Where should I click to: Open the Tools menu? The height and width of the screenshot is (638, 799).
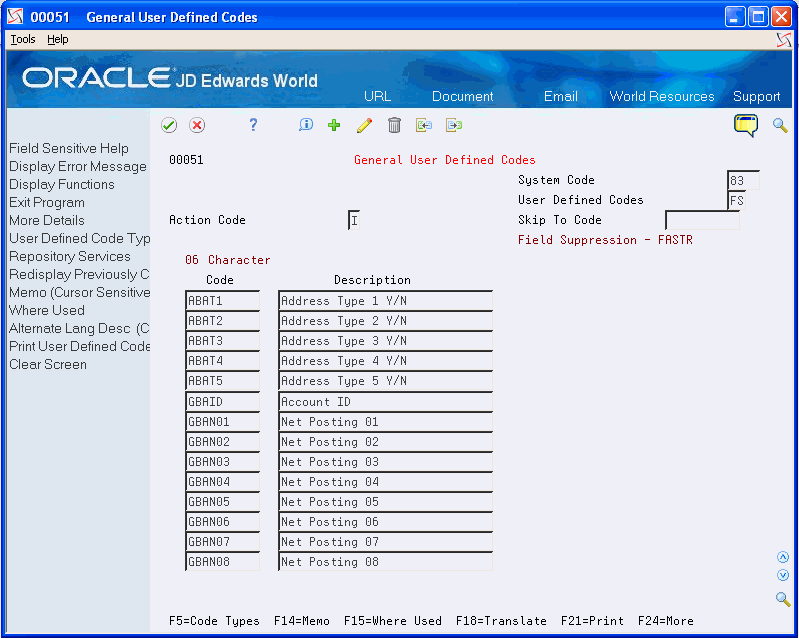tap(23, 39)
